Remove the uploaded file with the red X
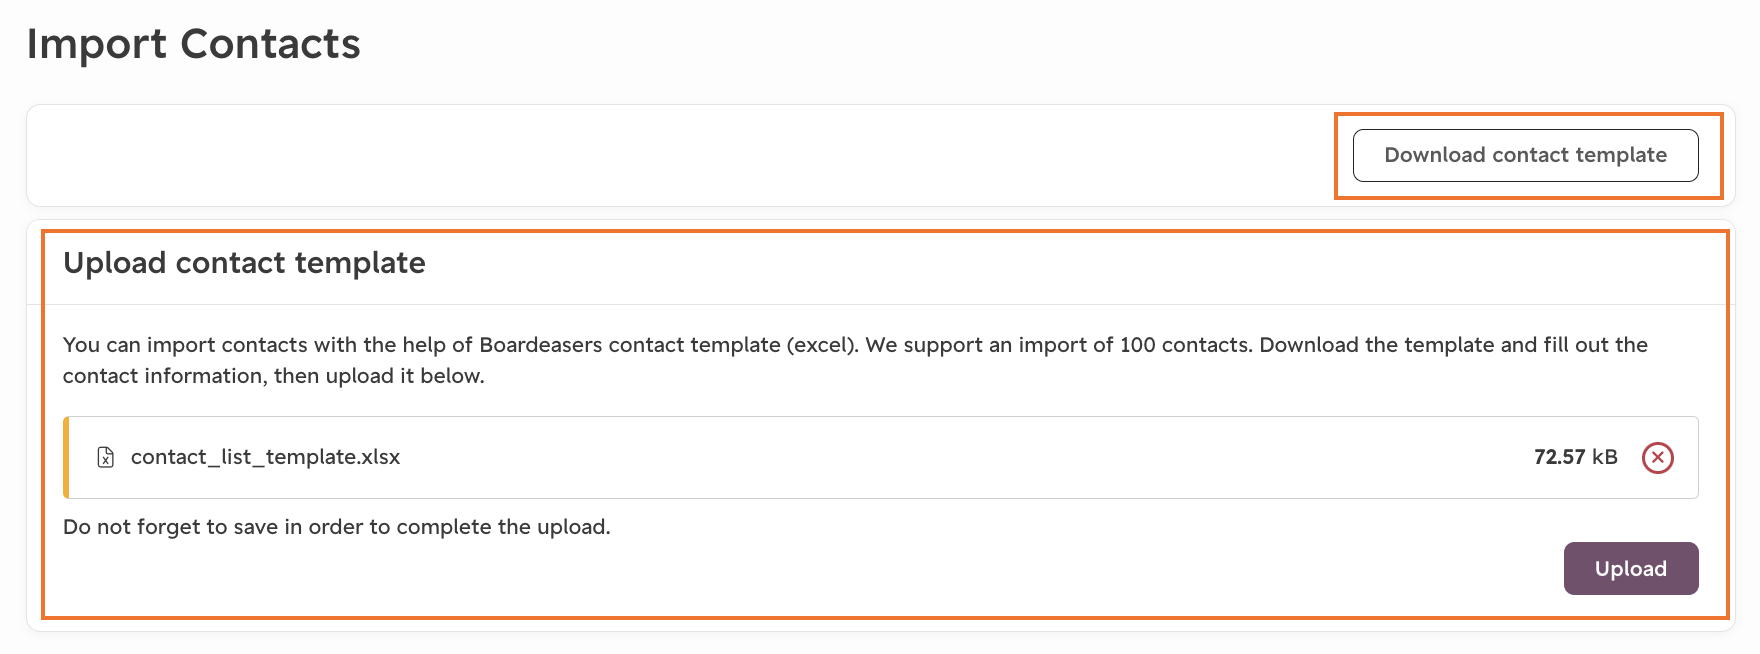Screen dimensions: 1760x654 (1657, 458)
